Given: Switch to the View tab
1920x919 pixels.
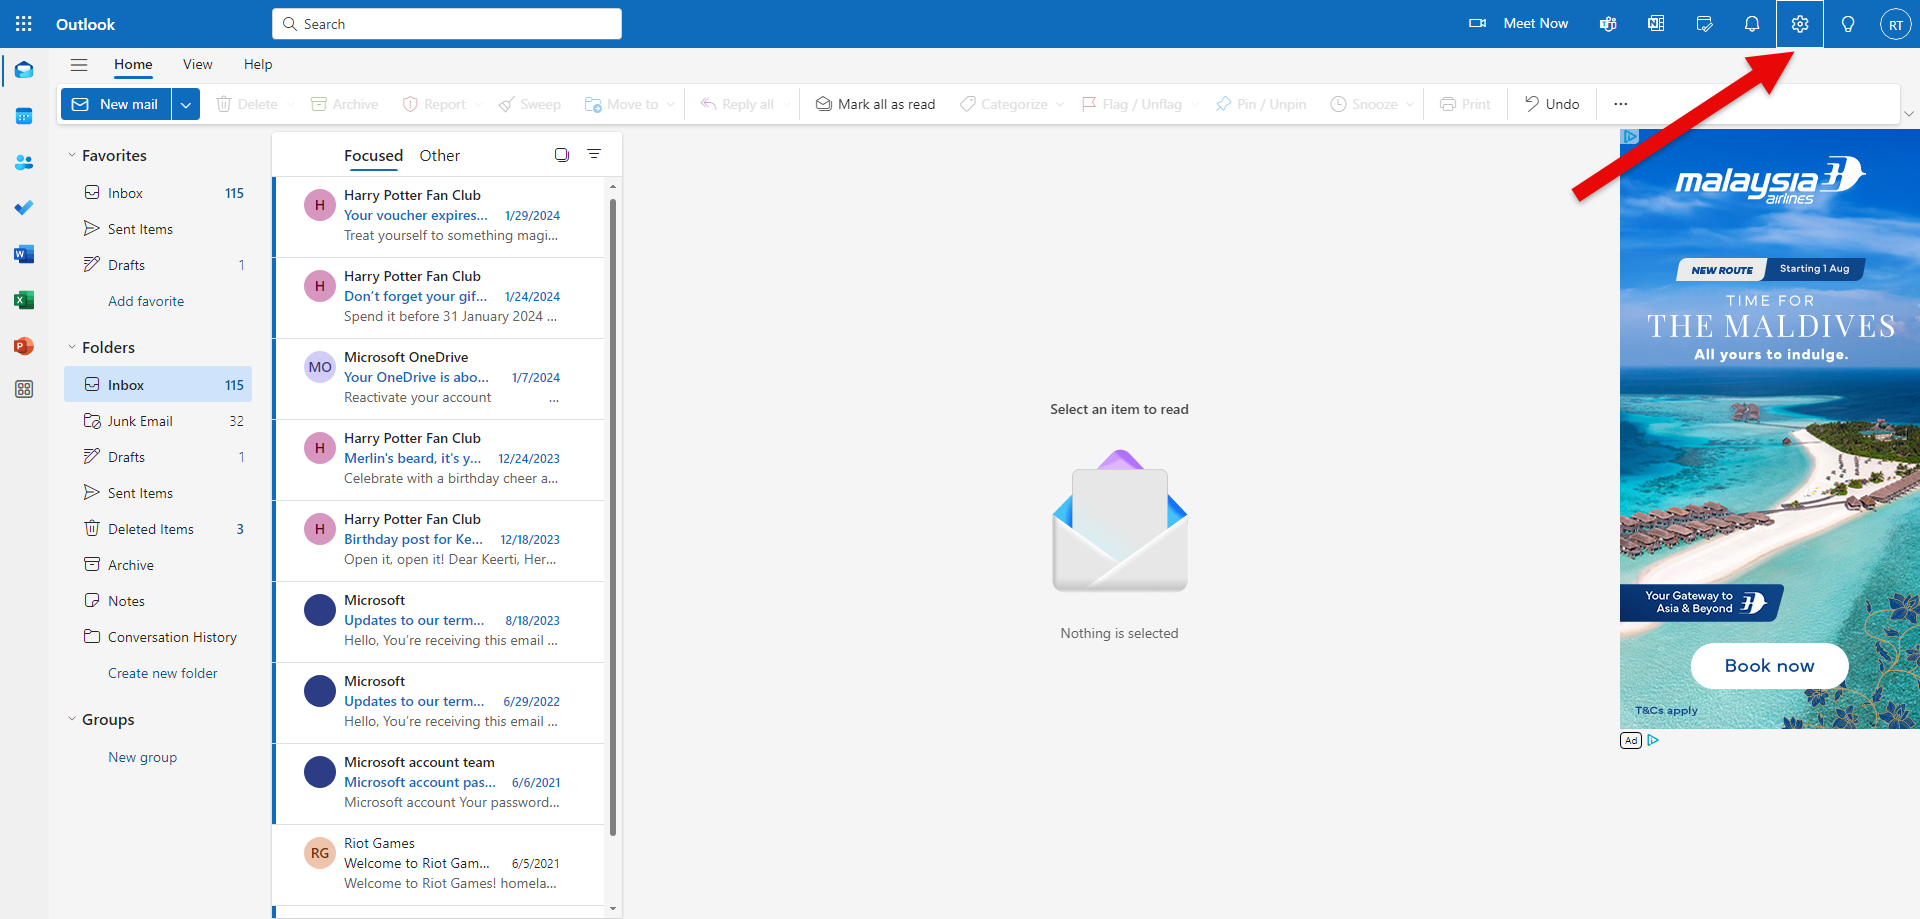Looking at the screenshot, I should tap(198, 64).
